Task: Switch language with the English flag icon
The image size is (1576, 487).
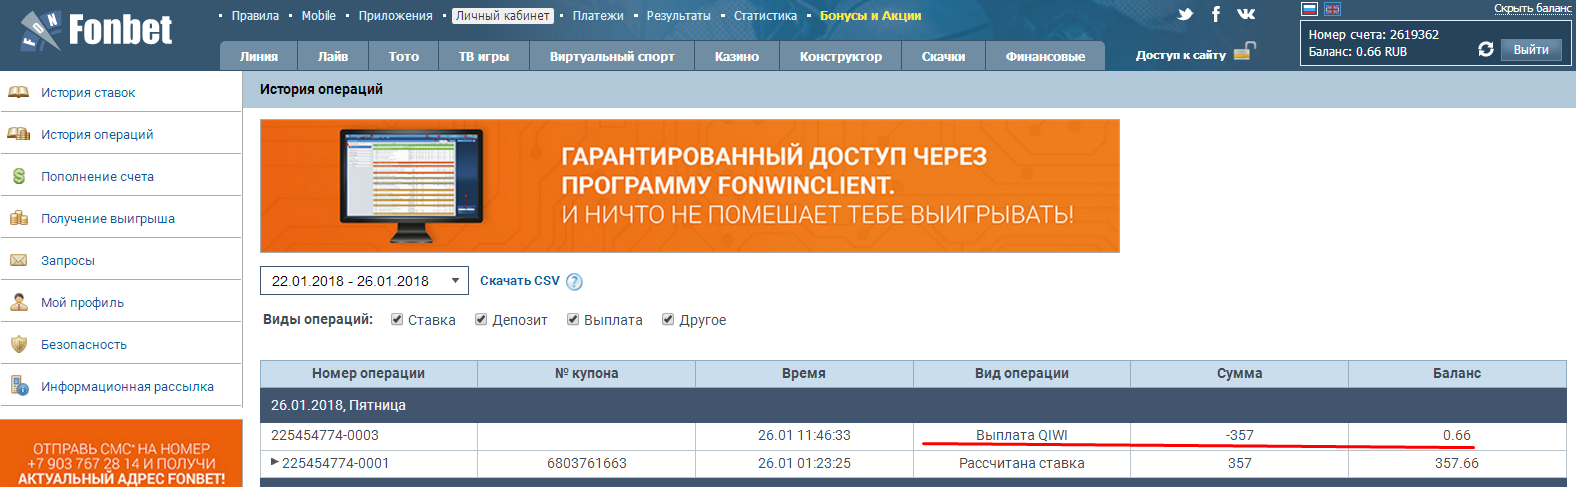Action: (x=1332, y=9)
